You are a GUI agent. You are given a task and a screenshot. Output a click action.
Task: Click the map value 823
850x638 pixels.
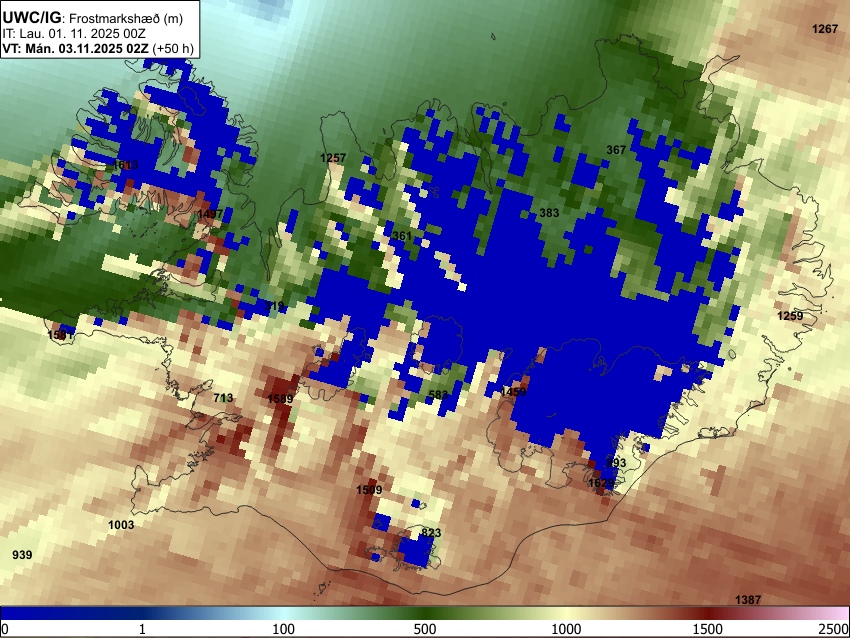tap(431, 533)
